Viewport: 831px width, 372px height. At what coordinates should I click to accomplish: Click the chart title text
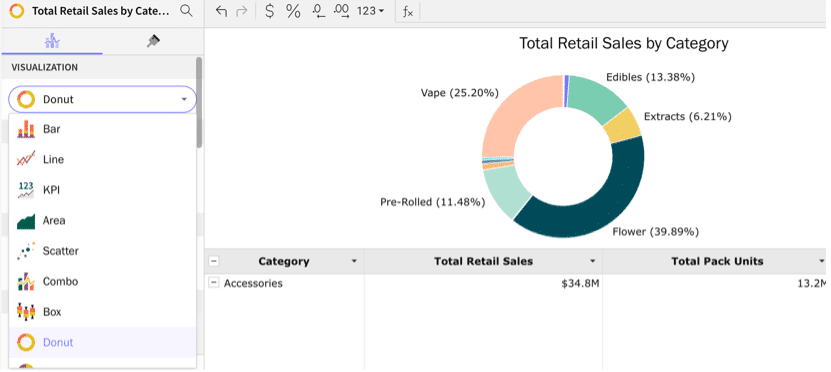pos(623,43)
